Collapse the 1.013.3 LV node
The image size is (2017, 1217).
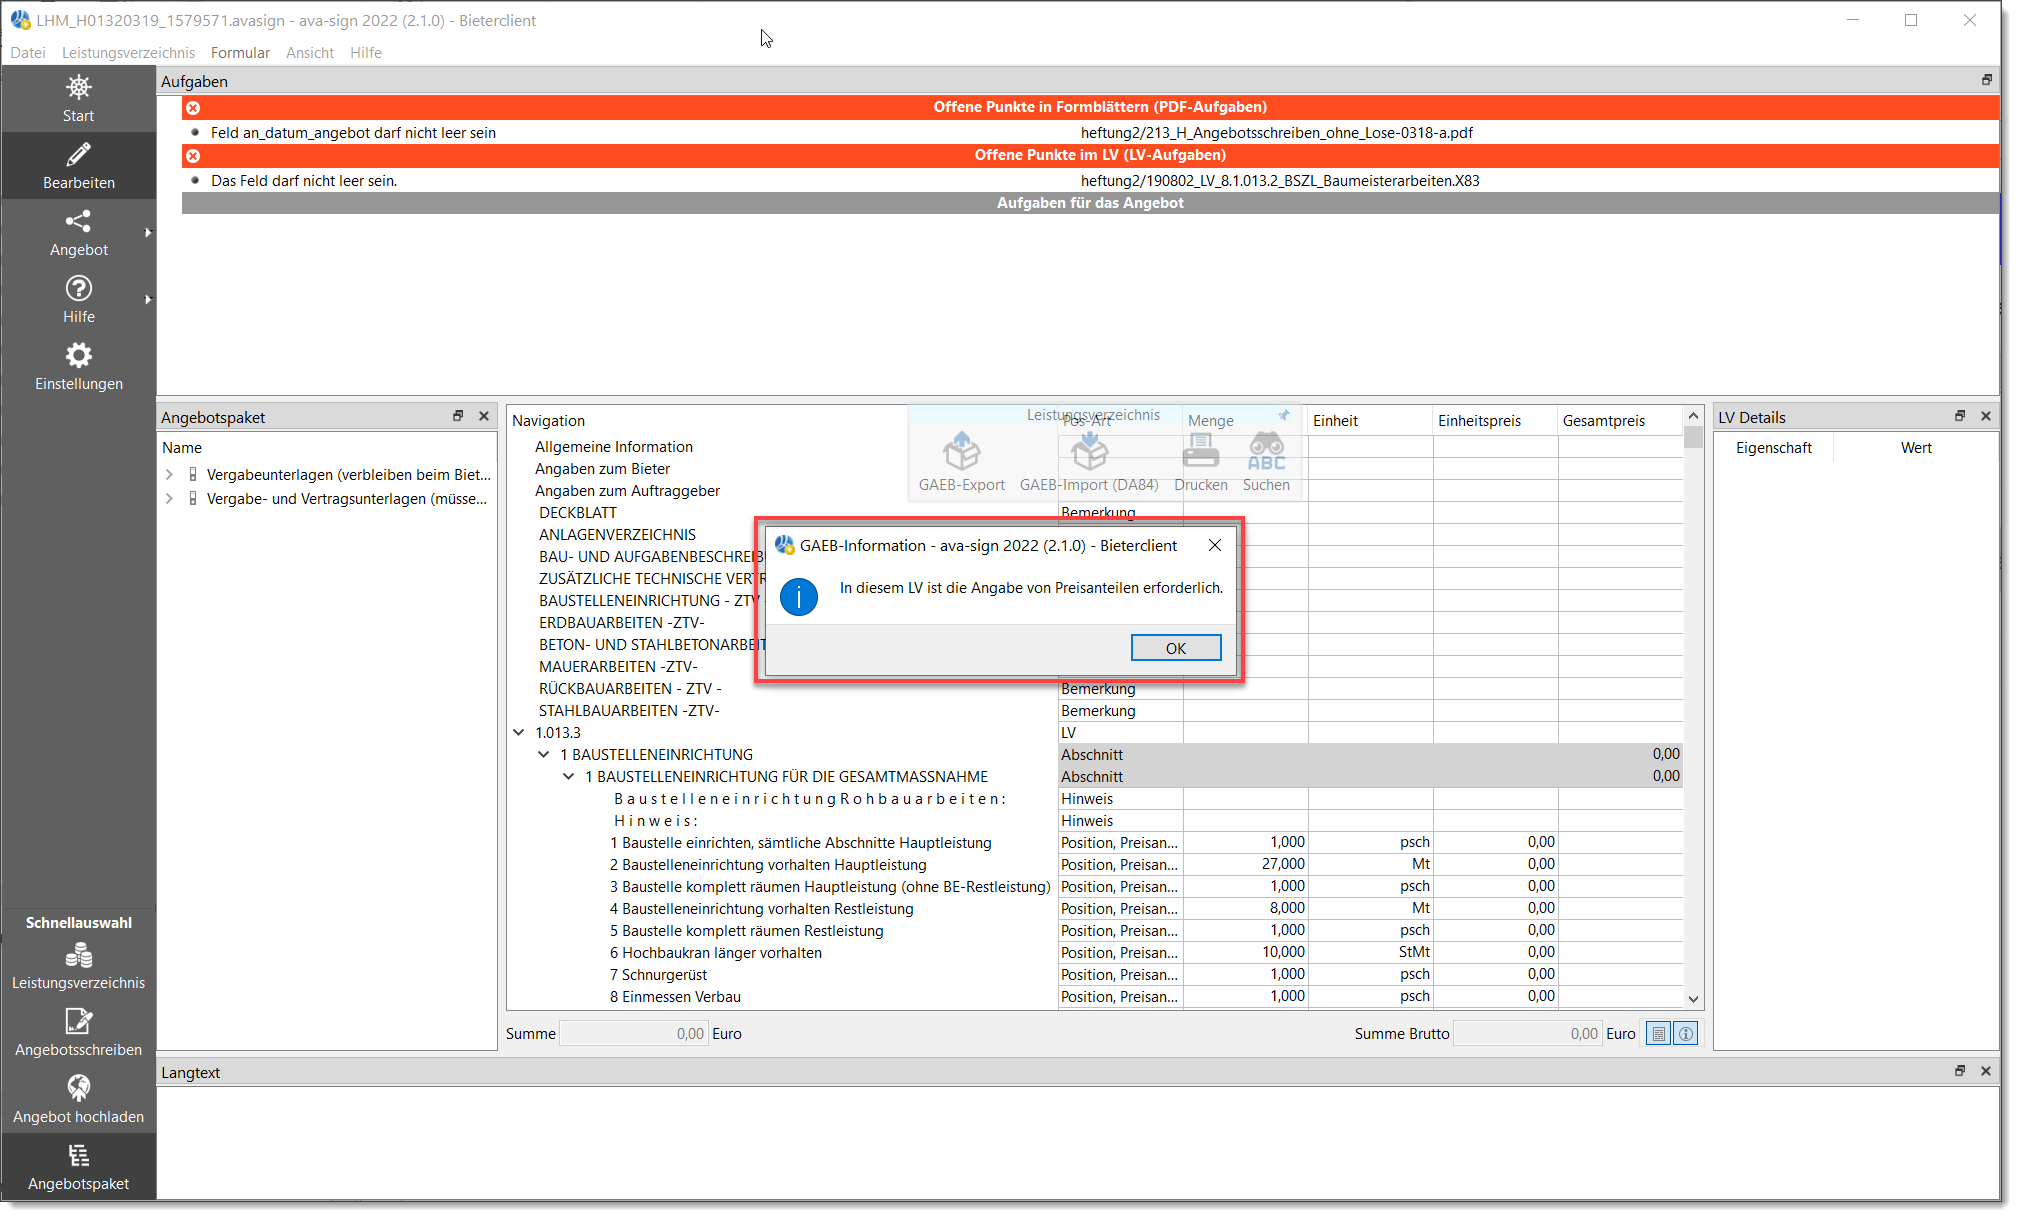pos(519,733)
